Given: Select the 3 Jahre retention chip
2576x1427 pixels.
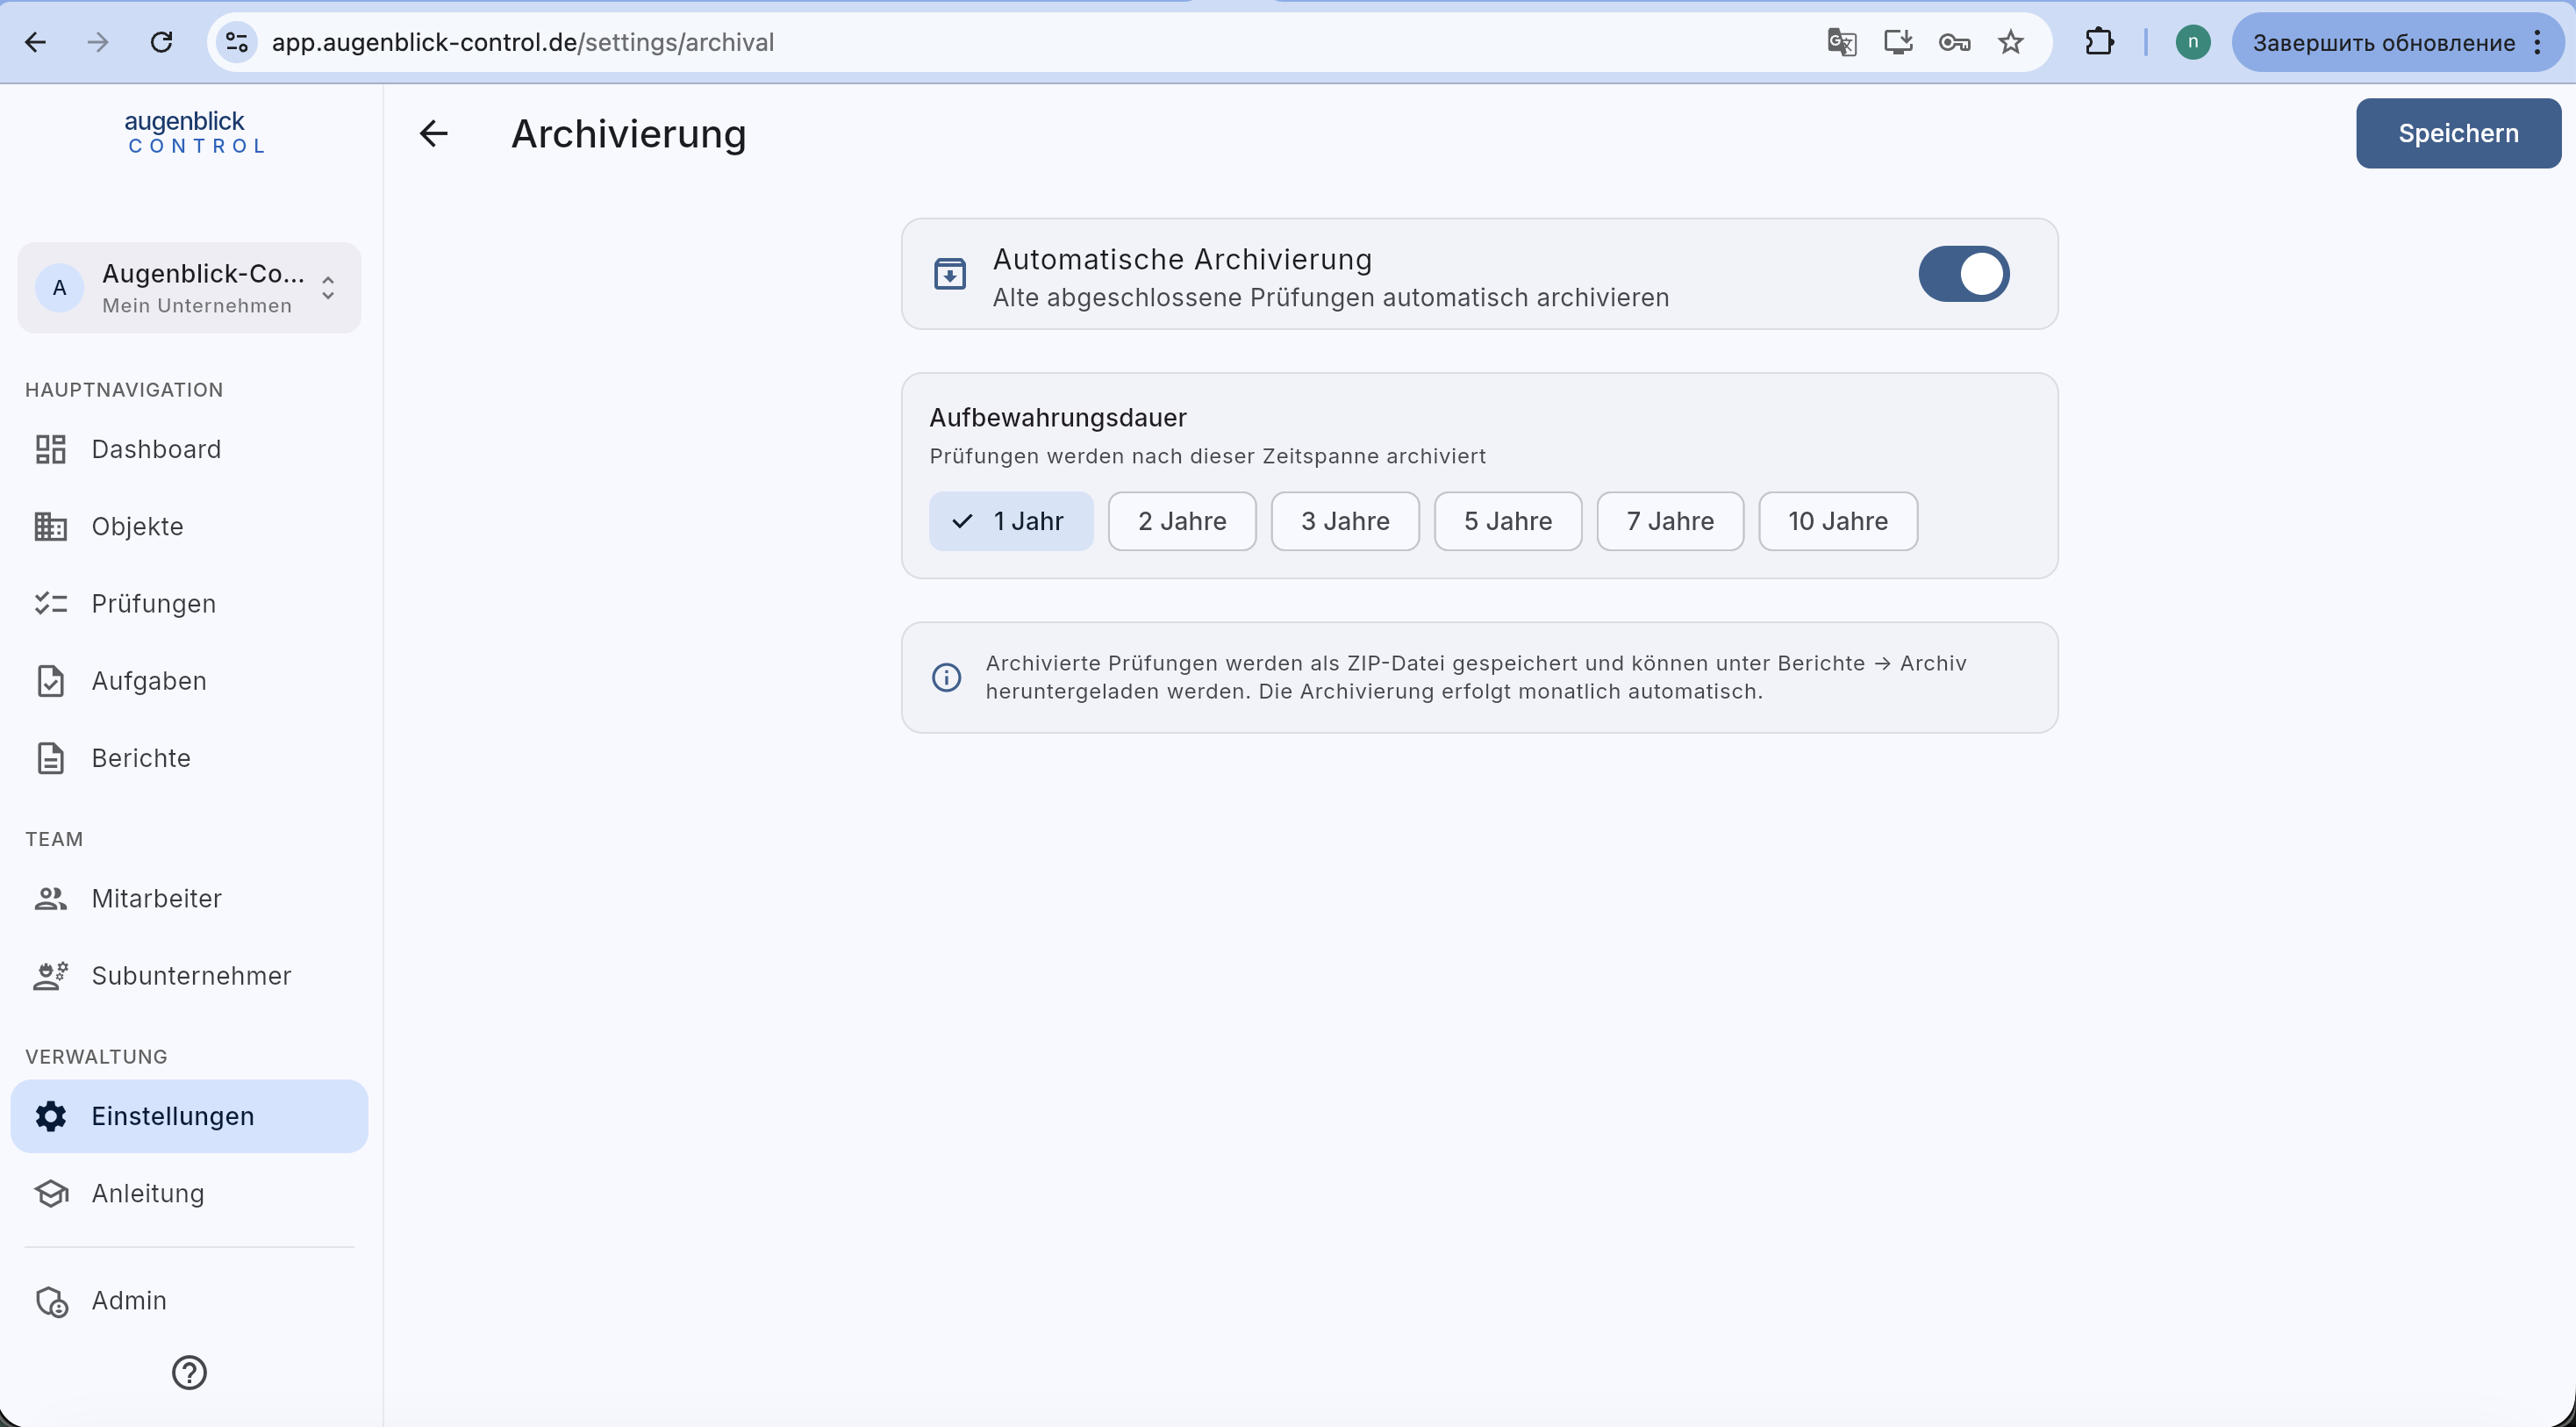Looking at the screenshot, I should point(1345,521).
